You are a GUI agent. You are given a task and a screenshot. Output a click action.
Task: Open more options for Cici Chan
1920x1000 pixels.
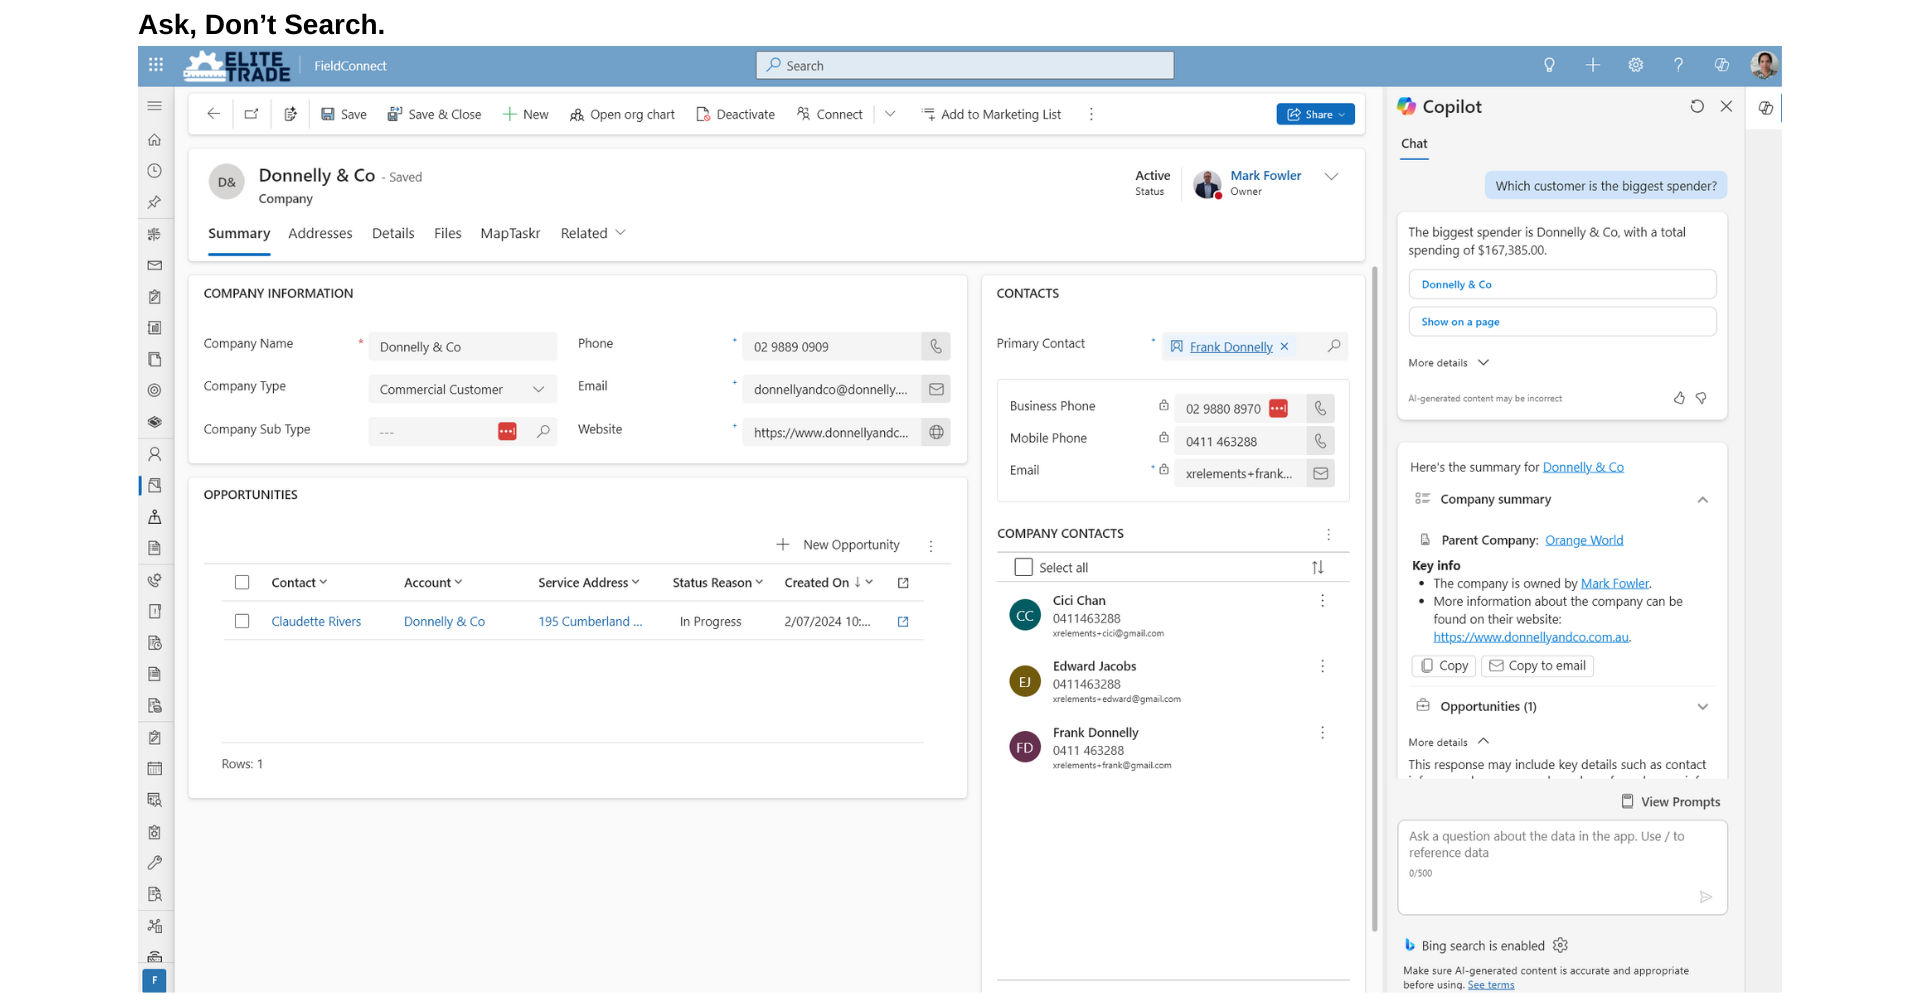1322,601
